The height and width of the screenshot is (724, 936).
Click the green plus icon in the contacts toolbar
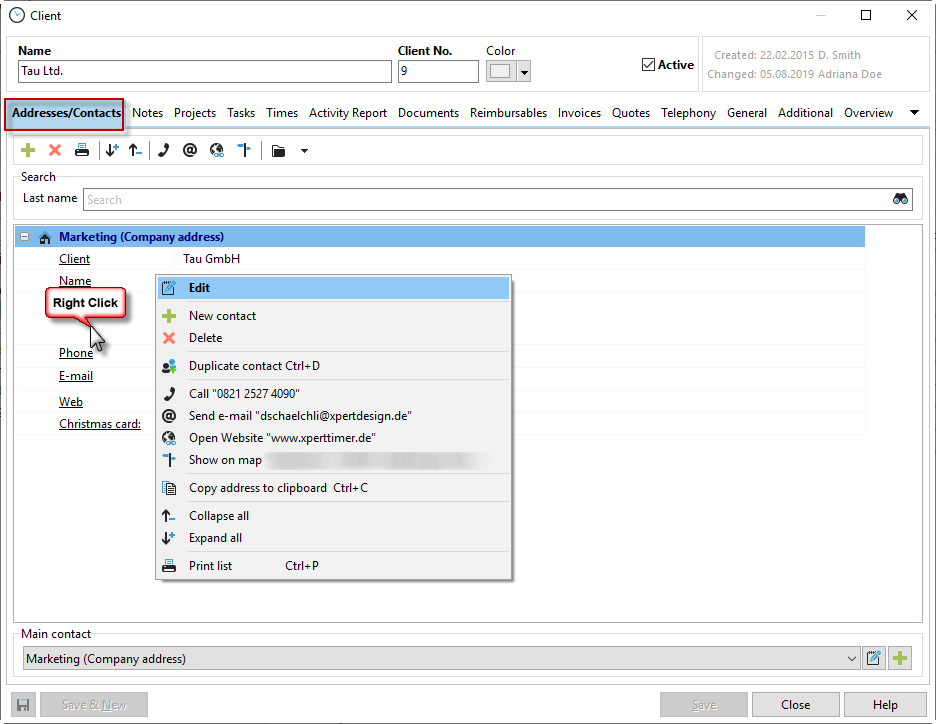28,151
